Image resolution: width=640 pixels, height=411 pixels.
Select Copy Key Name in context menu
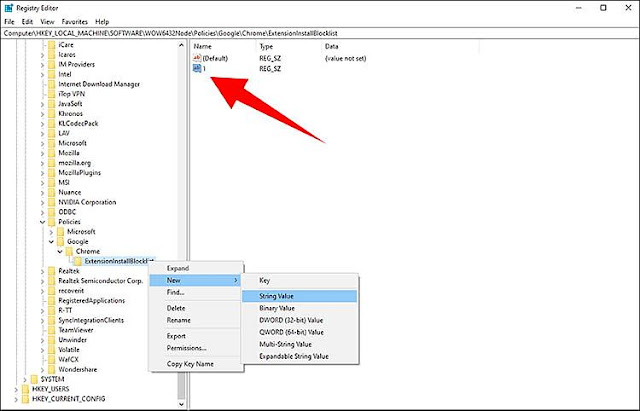(x=195, y=364)
